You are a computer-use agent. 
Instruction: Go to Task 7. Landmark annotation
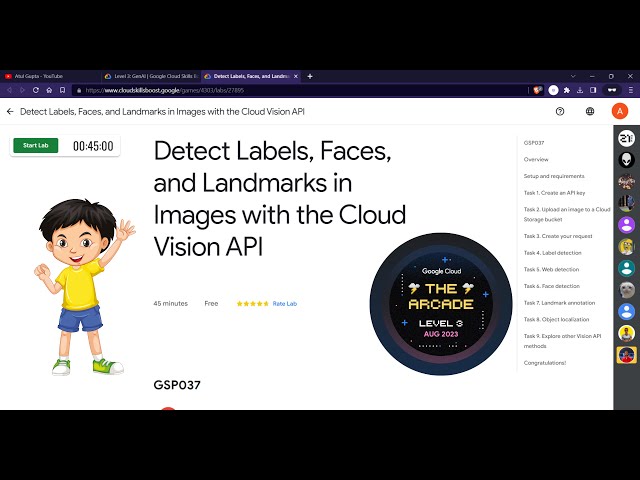559,303
